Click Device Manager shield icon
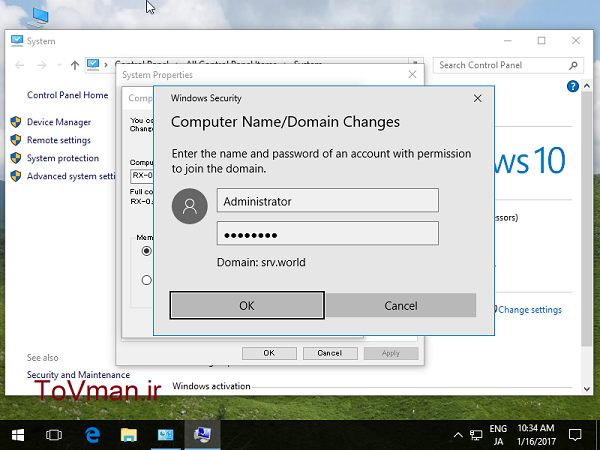Viewport: 600px width, 450px height. click(x=16, y=122)
